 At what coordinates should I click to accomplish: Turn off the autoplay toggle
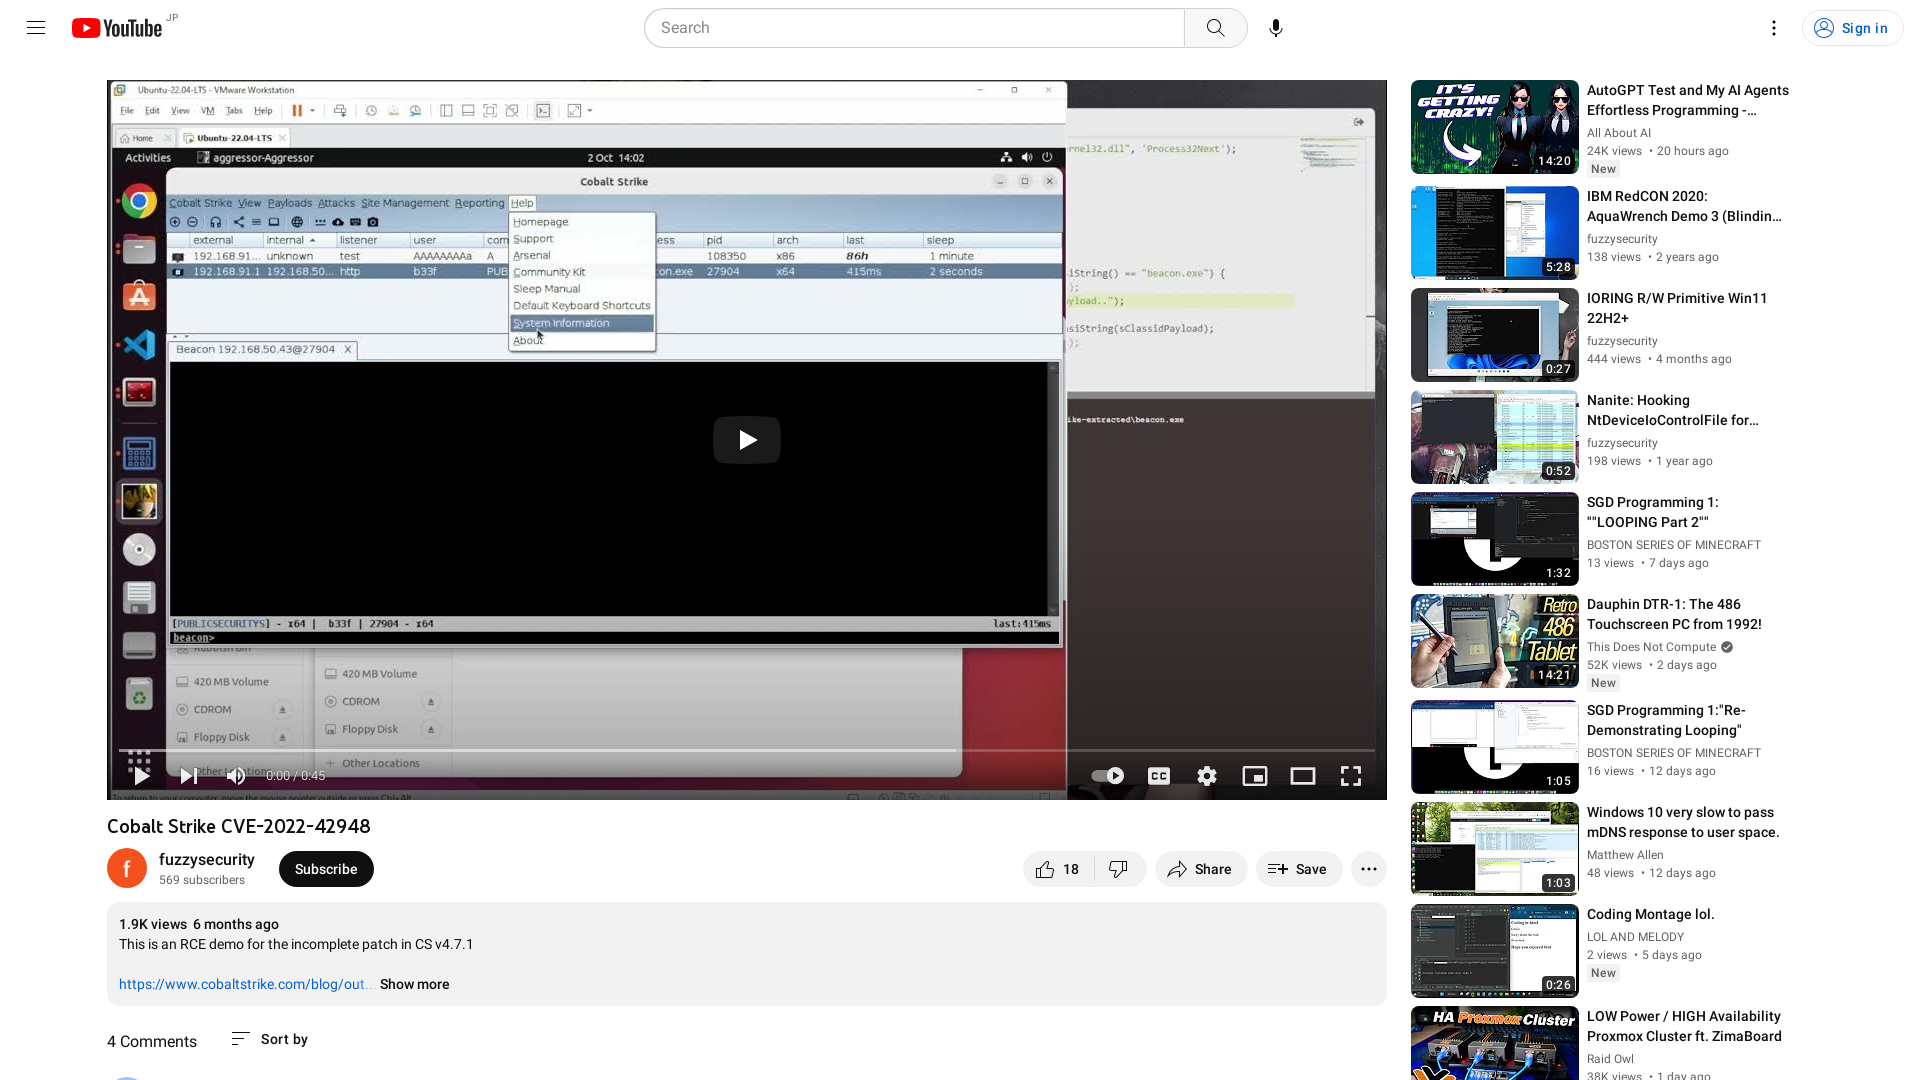[x=1107, y=775]
